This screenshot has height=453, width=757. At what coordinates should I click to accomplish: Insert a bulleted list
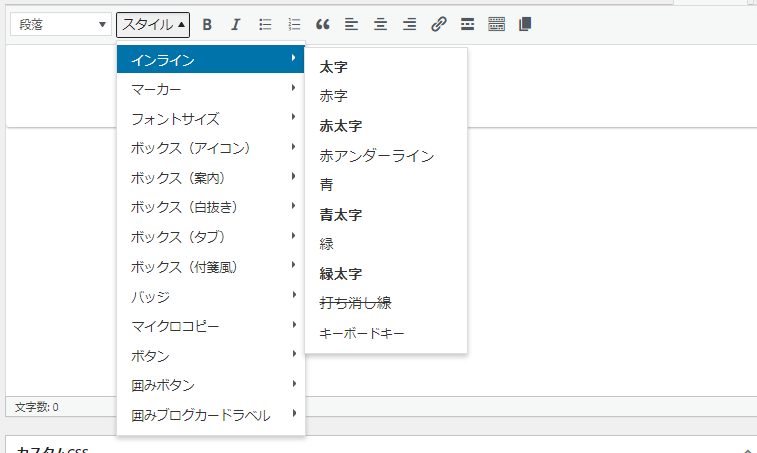pos(265,24)
